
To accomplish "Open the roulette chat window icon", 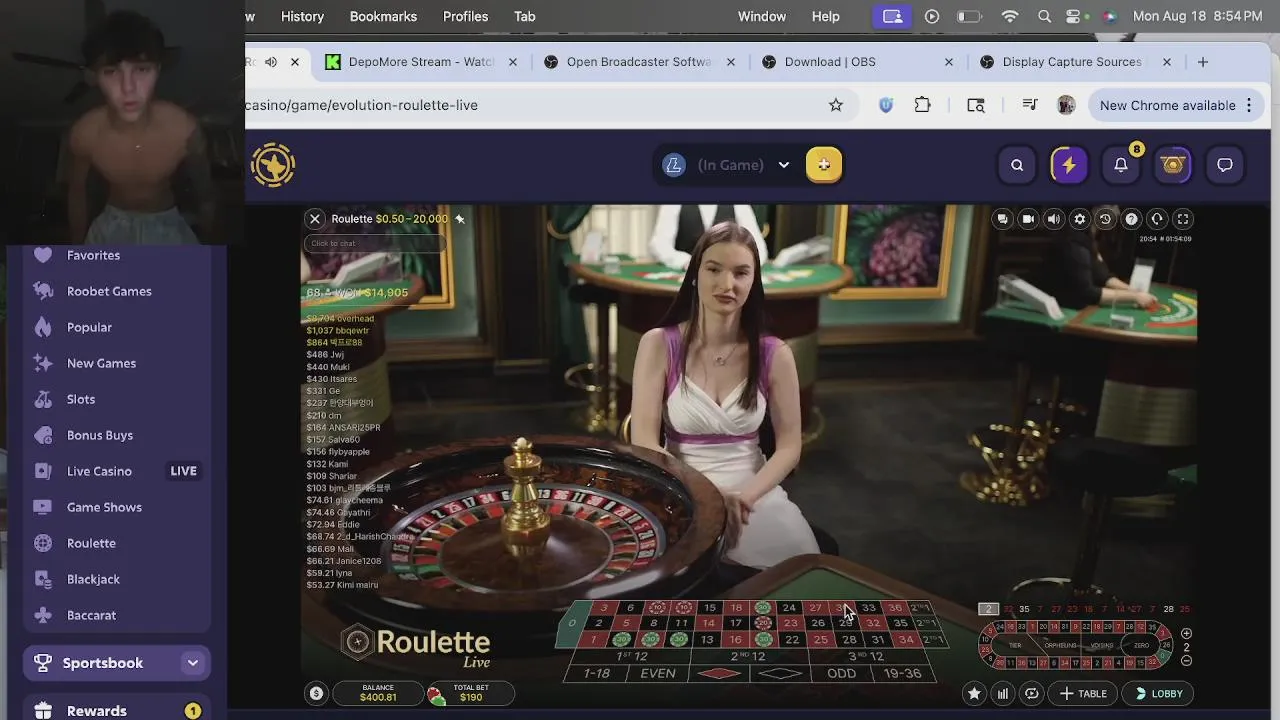I will [1002, 219].
